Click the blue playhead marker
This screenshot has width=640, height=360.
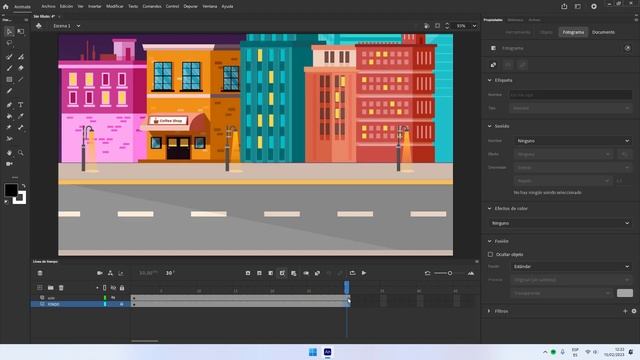(347, 287)
